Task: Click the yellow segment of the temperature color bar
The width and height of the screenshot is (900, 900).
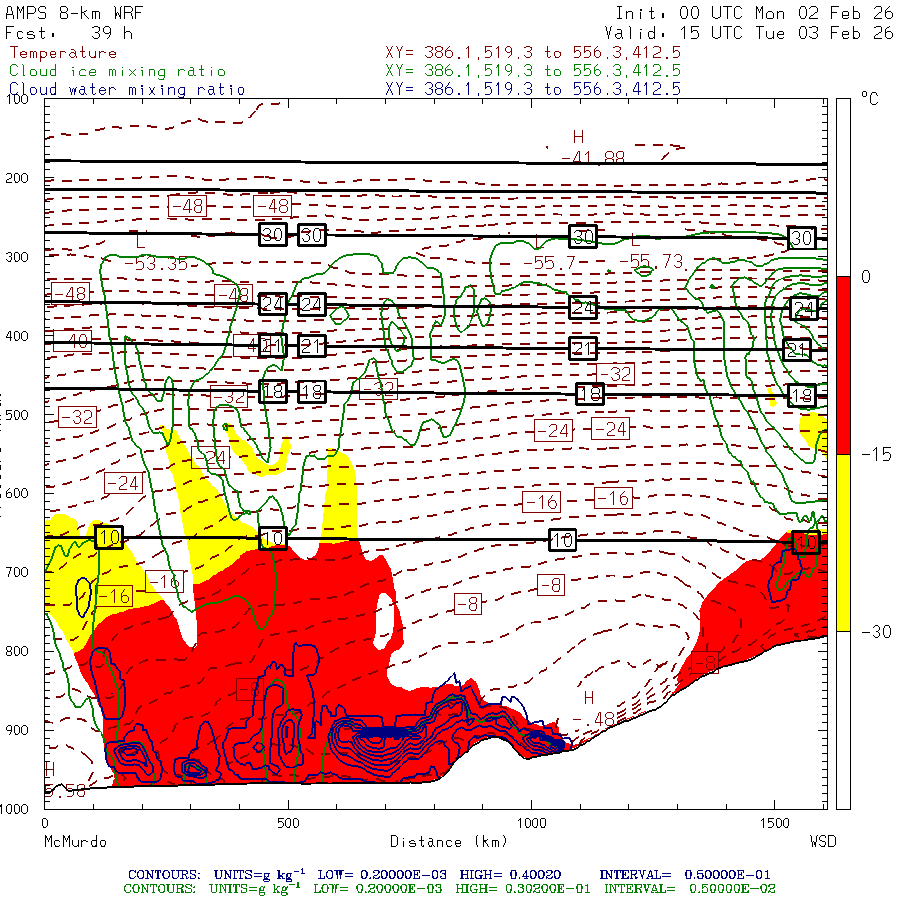Action: click(x=843, y=543)
